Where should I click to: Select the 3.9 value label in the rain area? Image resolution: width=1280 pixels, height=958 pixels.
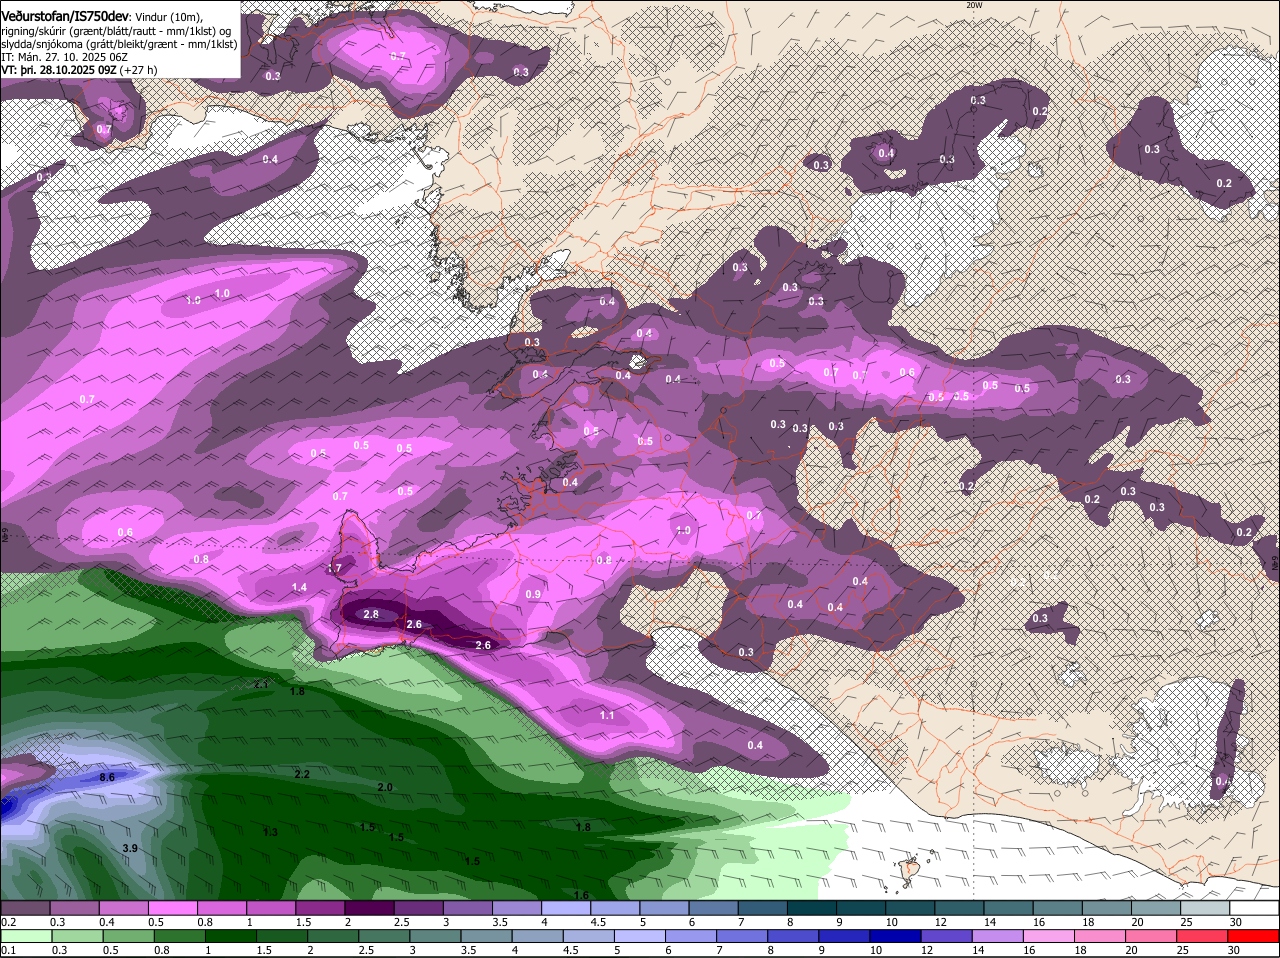point(129,848)
